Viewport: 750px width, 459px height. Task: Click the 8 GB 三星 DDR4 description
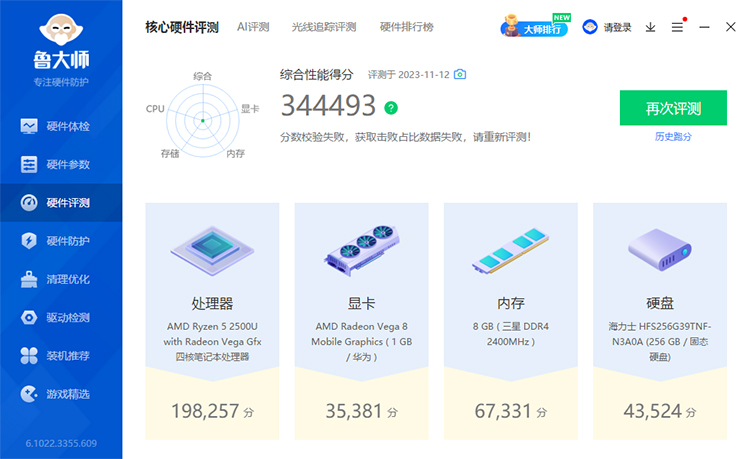[x=511, y=334]
